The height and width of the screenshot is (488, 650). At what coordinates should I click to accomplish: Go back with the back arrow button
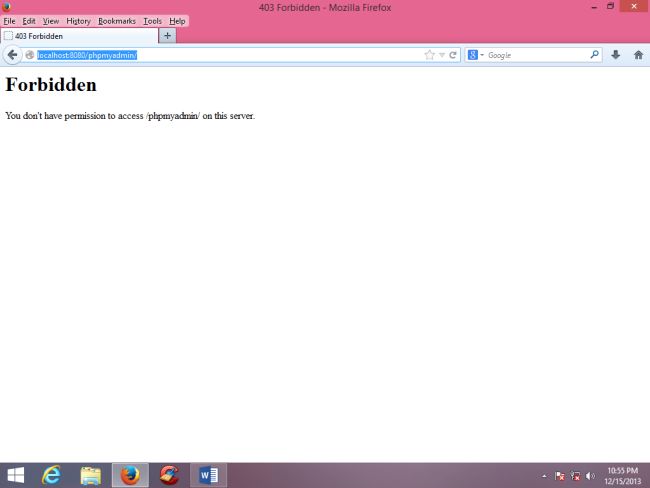(12, 55)
